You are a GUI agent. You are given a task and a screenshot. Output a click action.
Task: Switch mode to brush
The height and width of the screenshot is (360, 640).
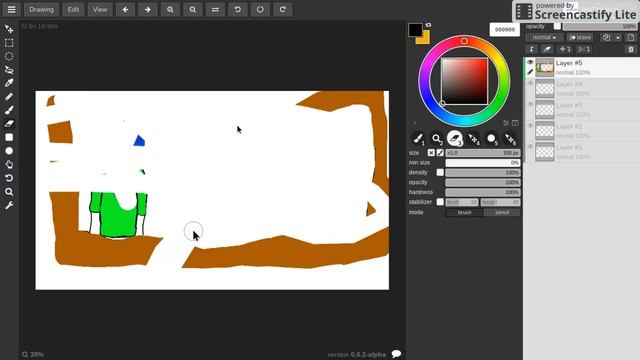pos(464,212)
